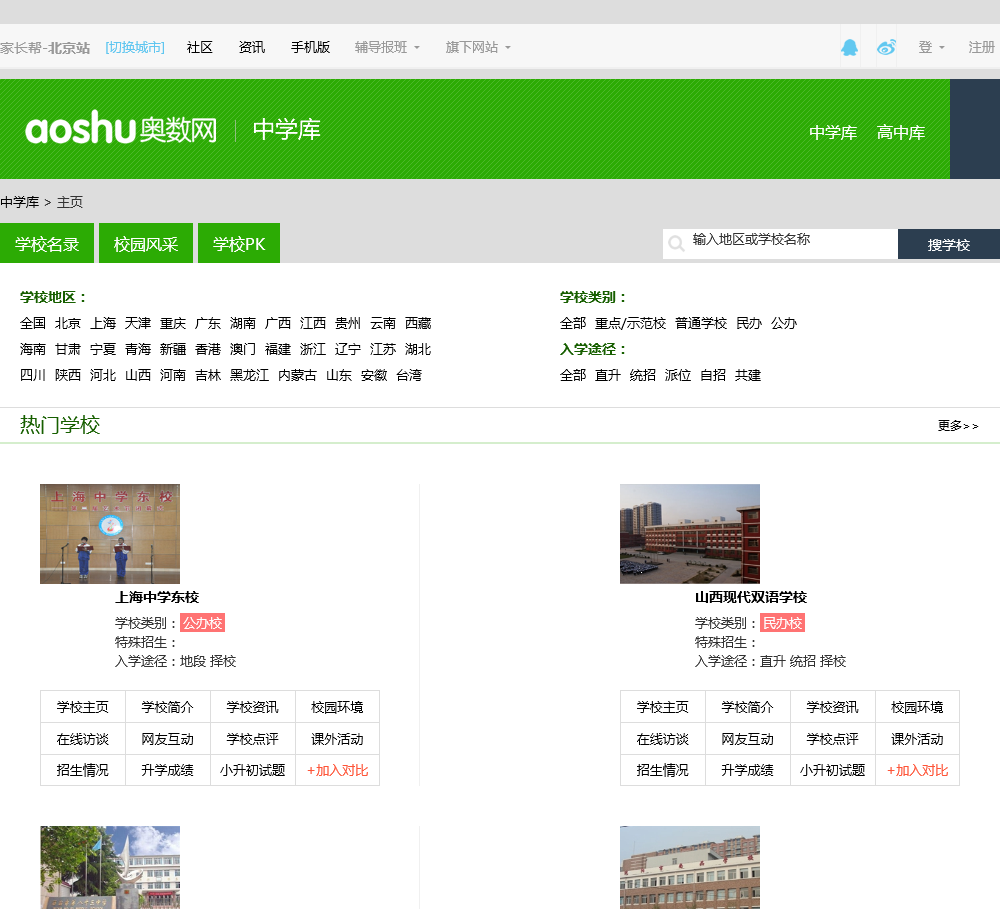Image resolution: width=1000 pixels, height=909 pixels.
Task: Select the 学校名录 tab
Action: tap(47, 244)
